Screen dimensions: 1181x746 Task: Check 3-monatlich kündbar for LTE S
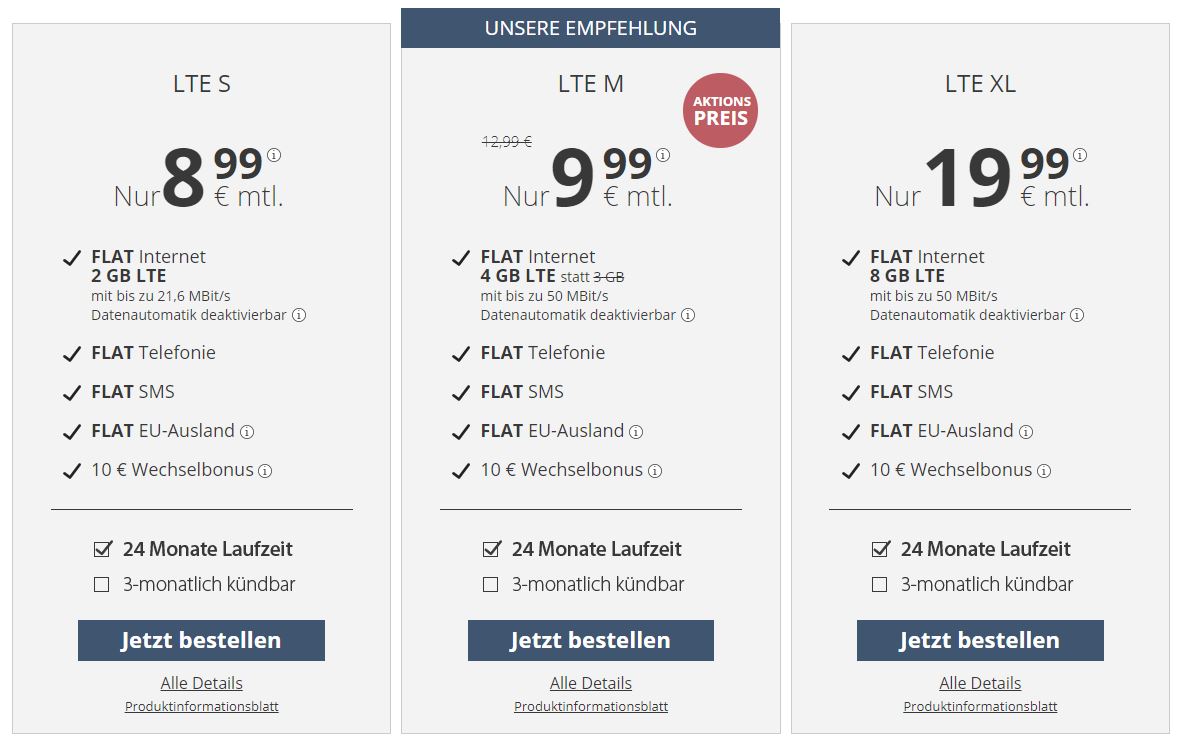(102, 585)
